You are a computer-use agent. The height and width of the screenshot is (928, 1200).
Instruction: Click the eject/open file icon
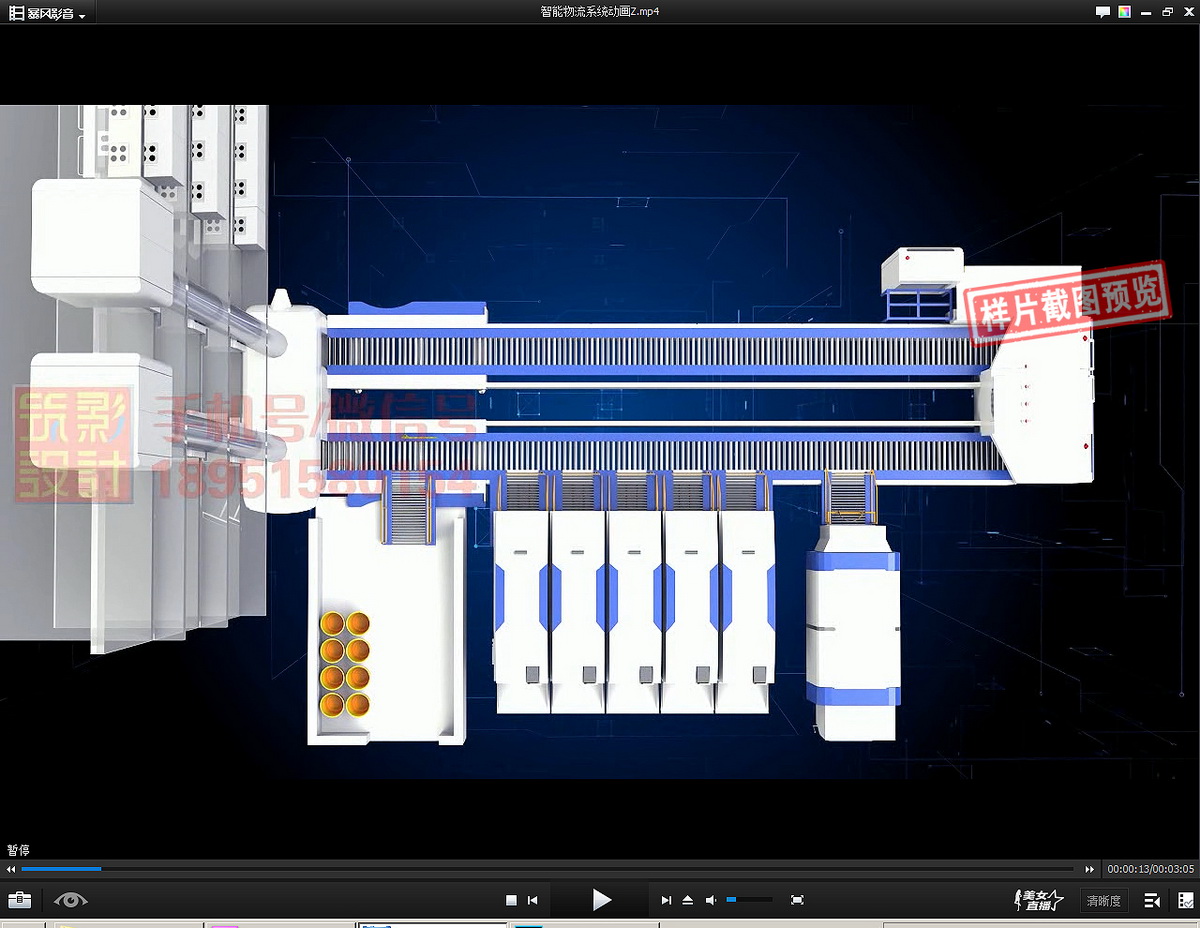(688, 900)
